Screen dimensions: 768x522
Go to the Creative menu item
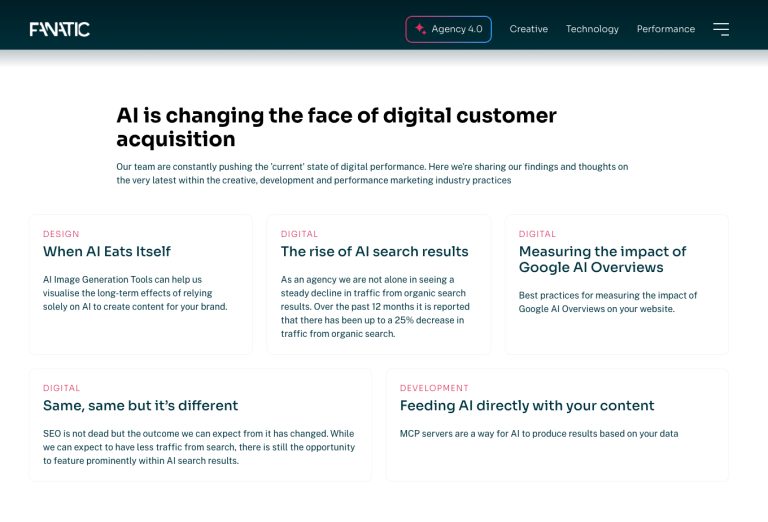[x=528, y=29]
